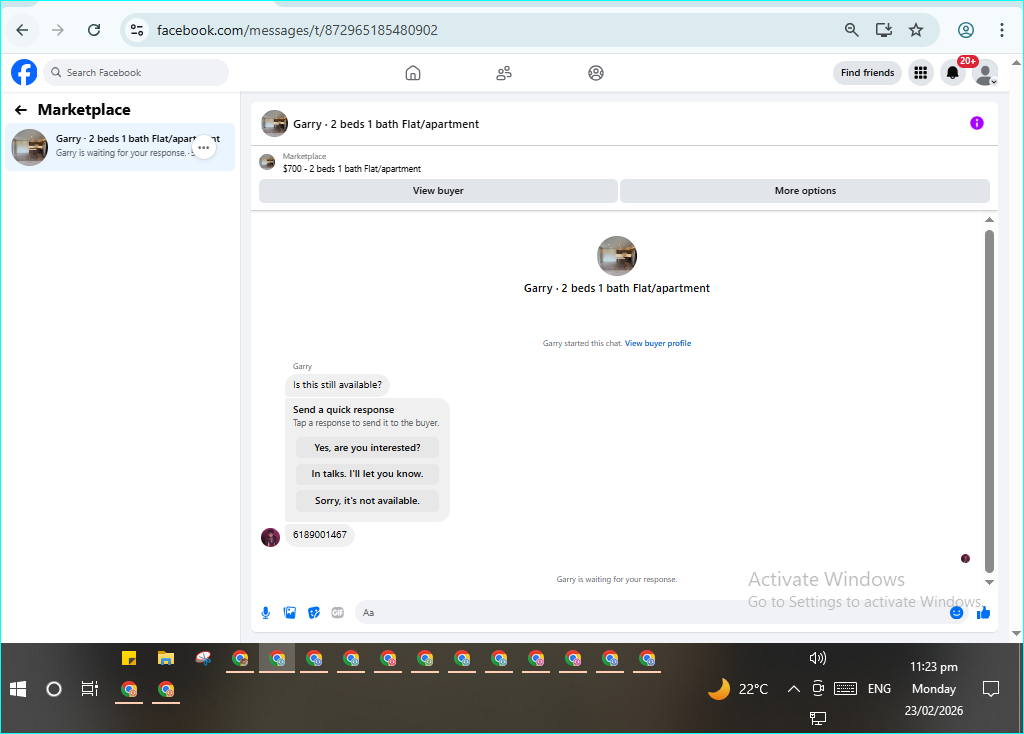Image resolution: width=1024 pixels, height=734 pixels.
Task: Open the emoji picker smiley
Action: pyautogui.click(x=956, y=613)
